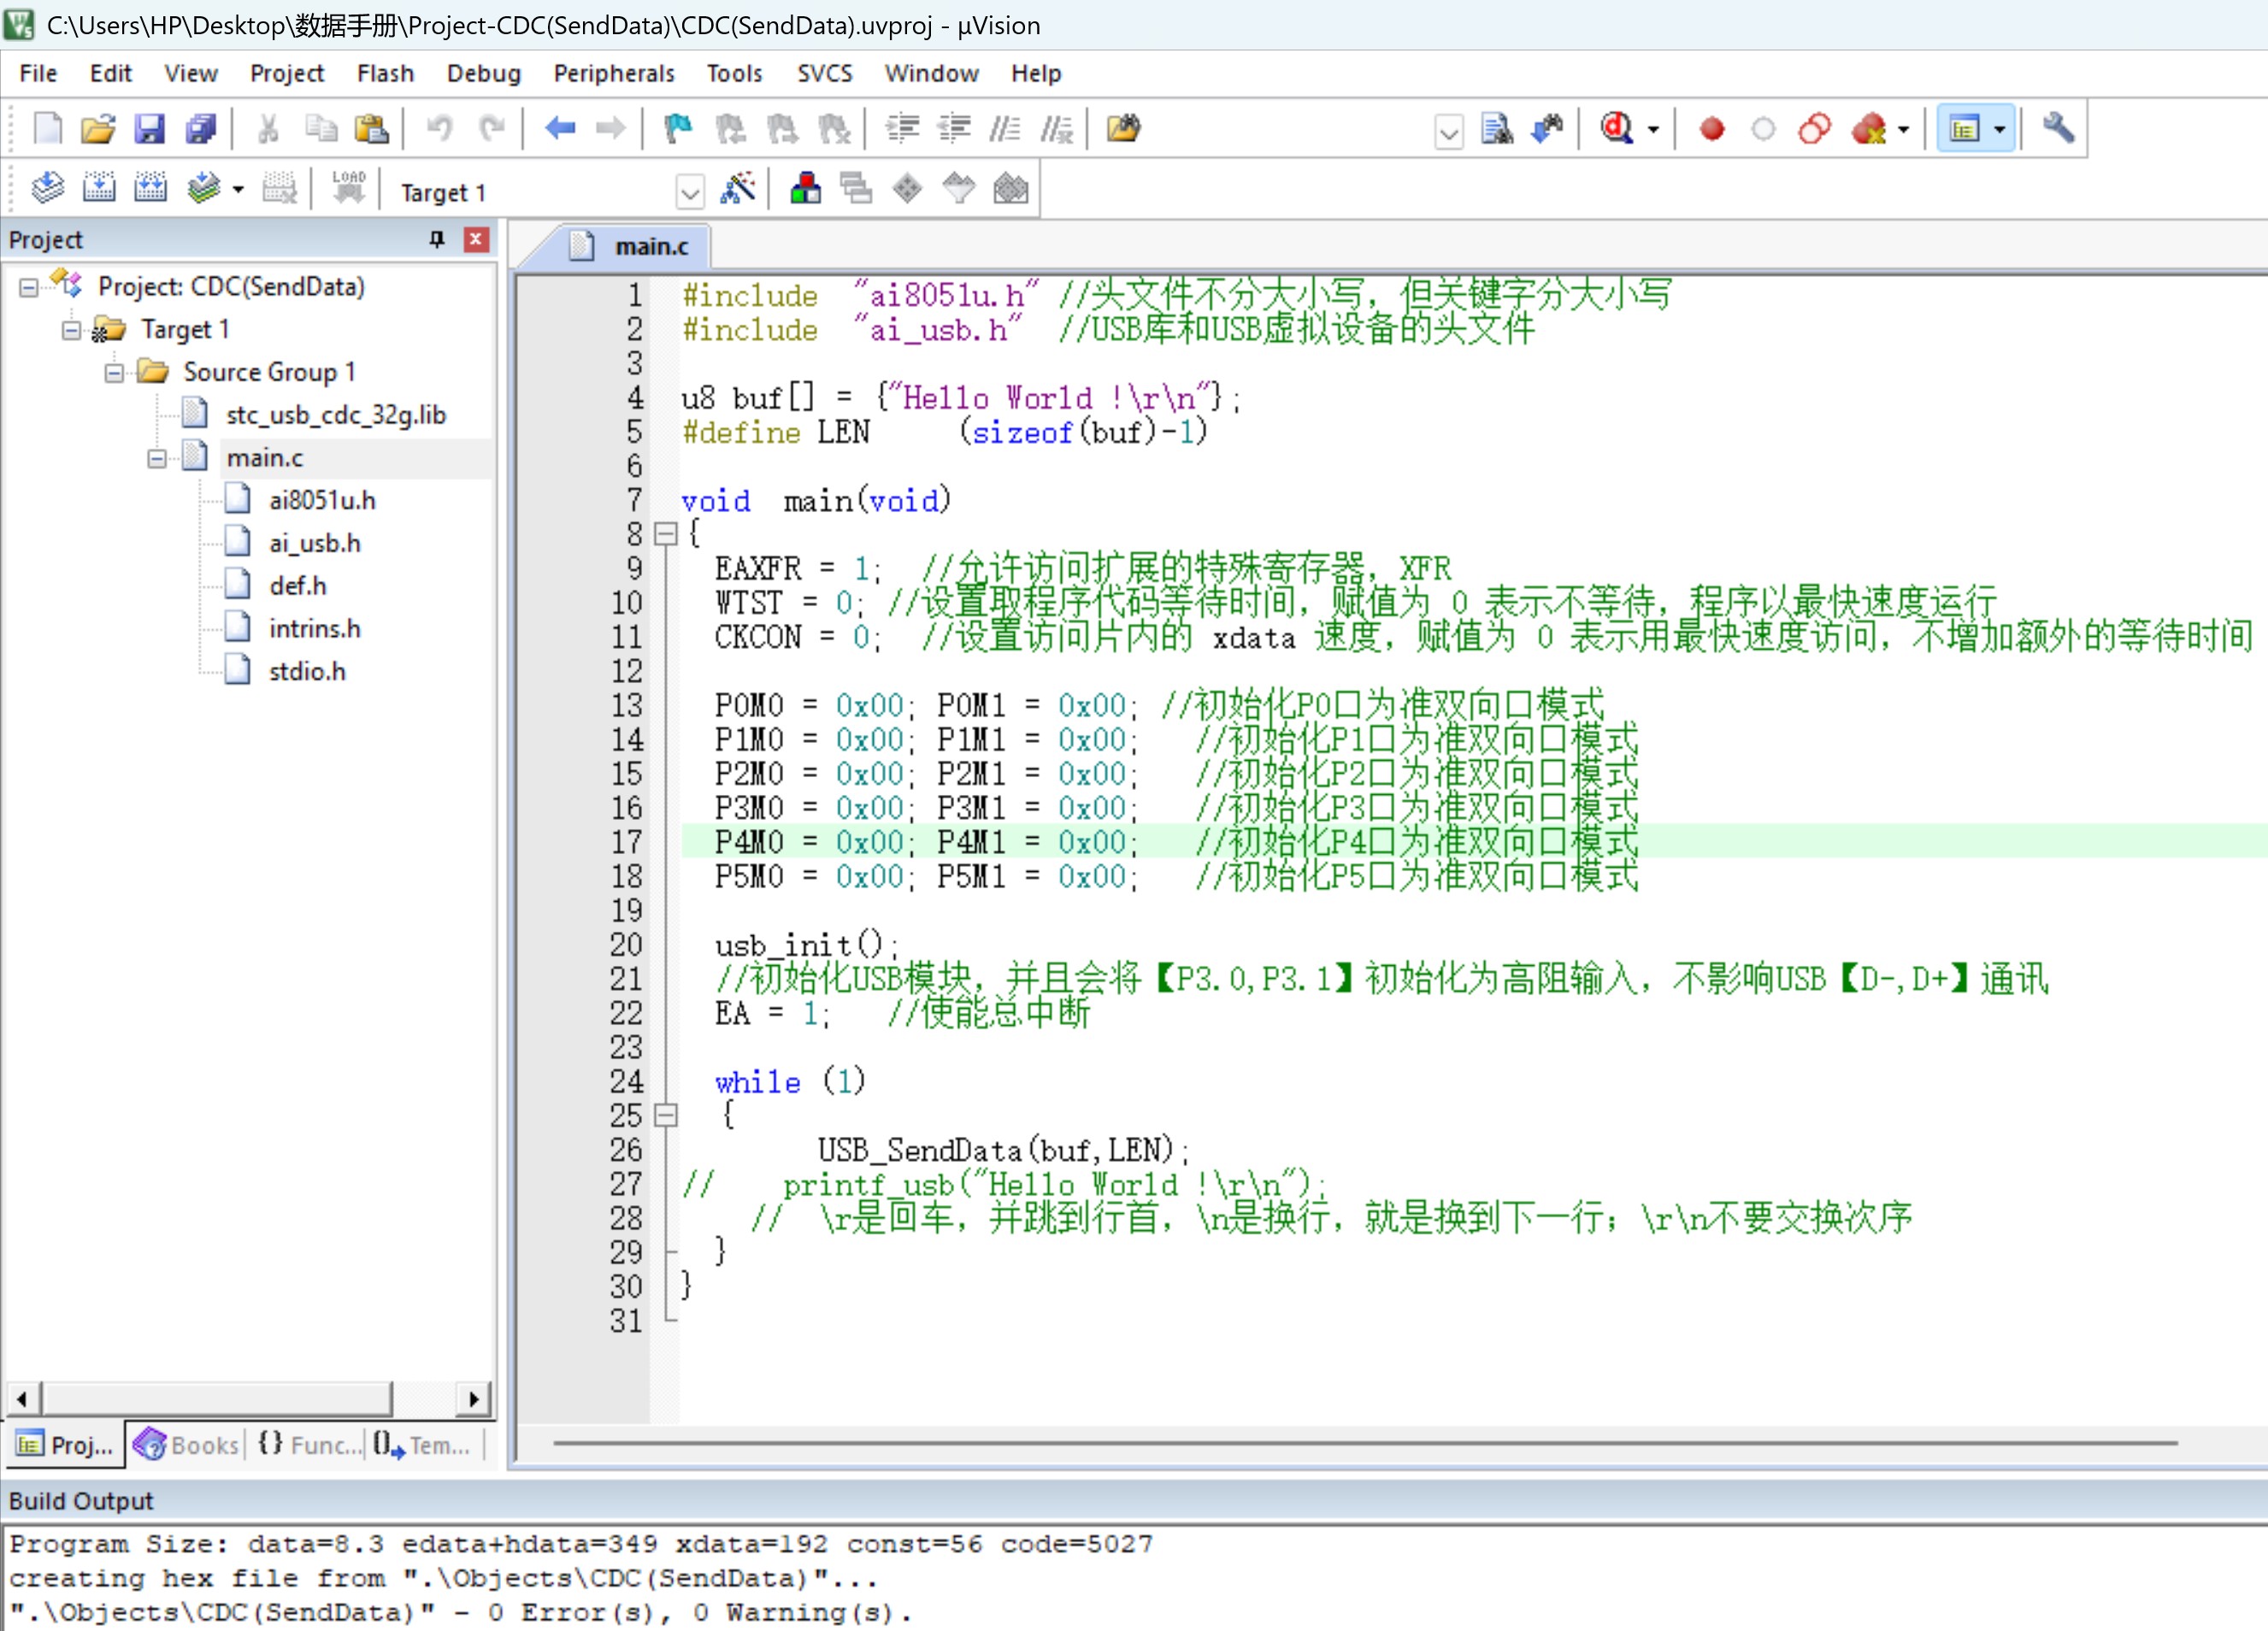
Task: Undo the last edit
Action: click(439, 128)
